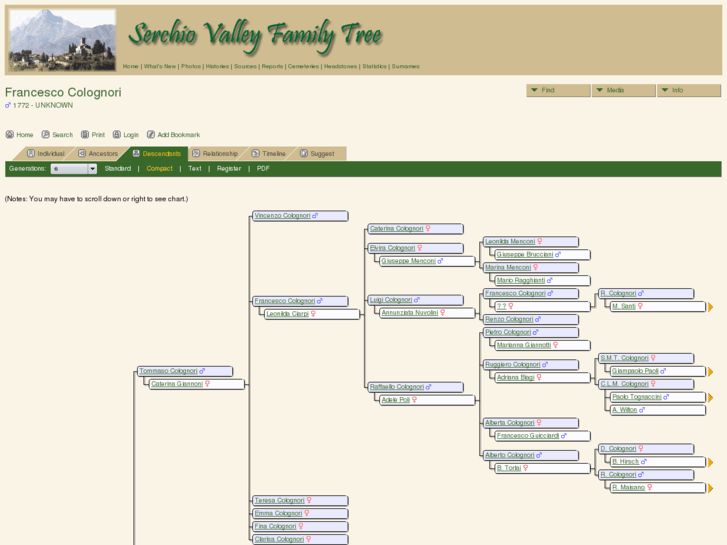
Task: Open Sources in header navigation
Action: pos(245,66)
